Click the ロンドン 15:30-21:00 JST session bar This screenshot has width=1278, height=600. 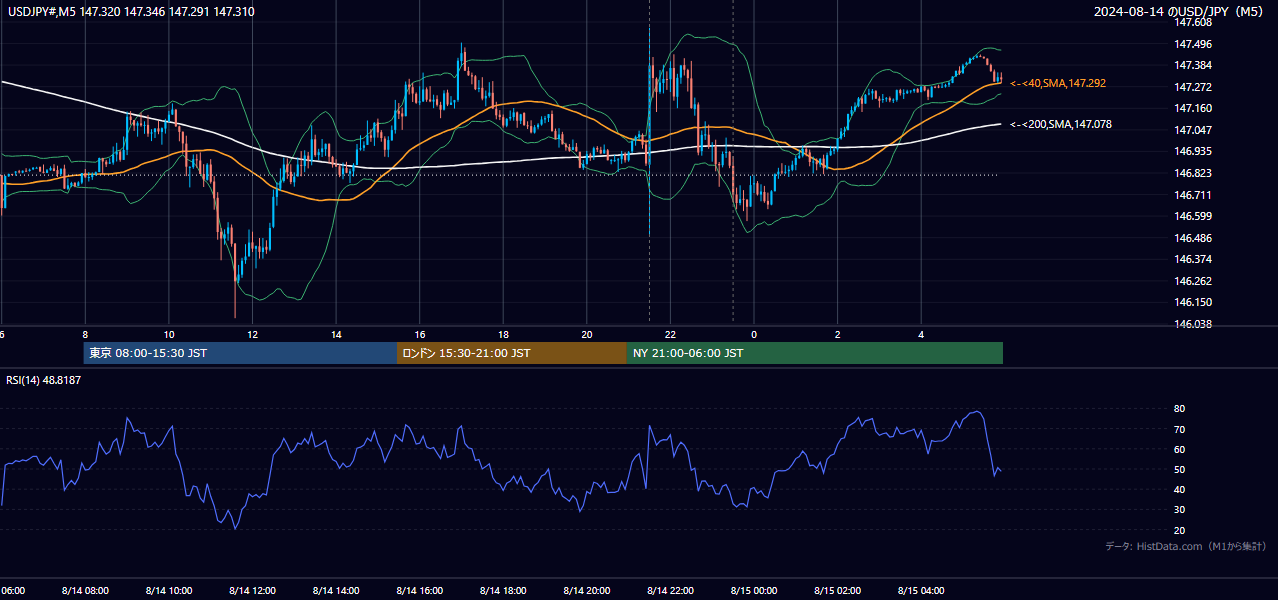(x=512, y=353)
